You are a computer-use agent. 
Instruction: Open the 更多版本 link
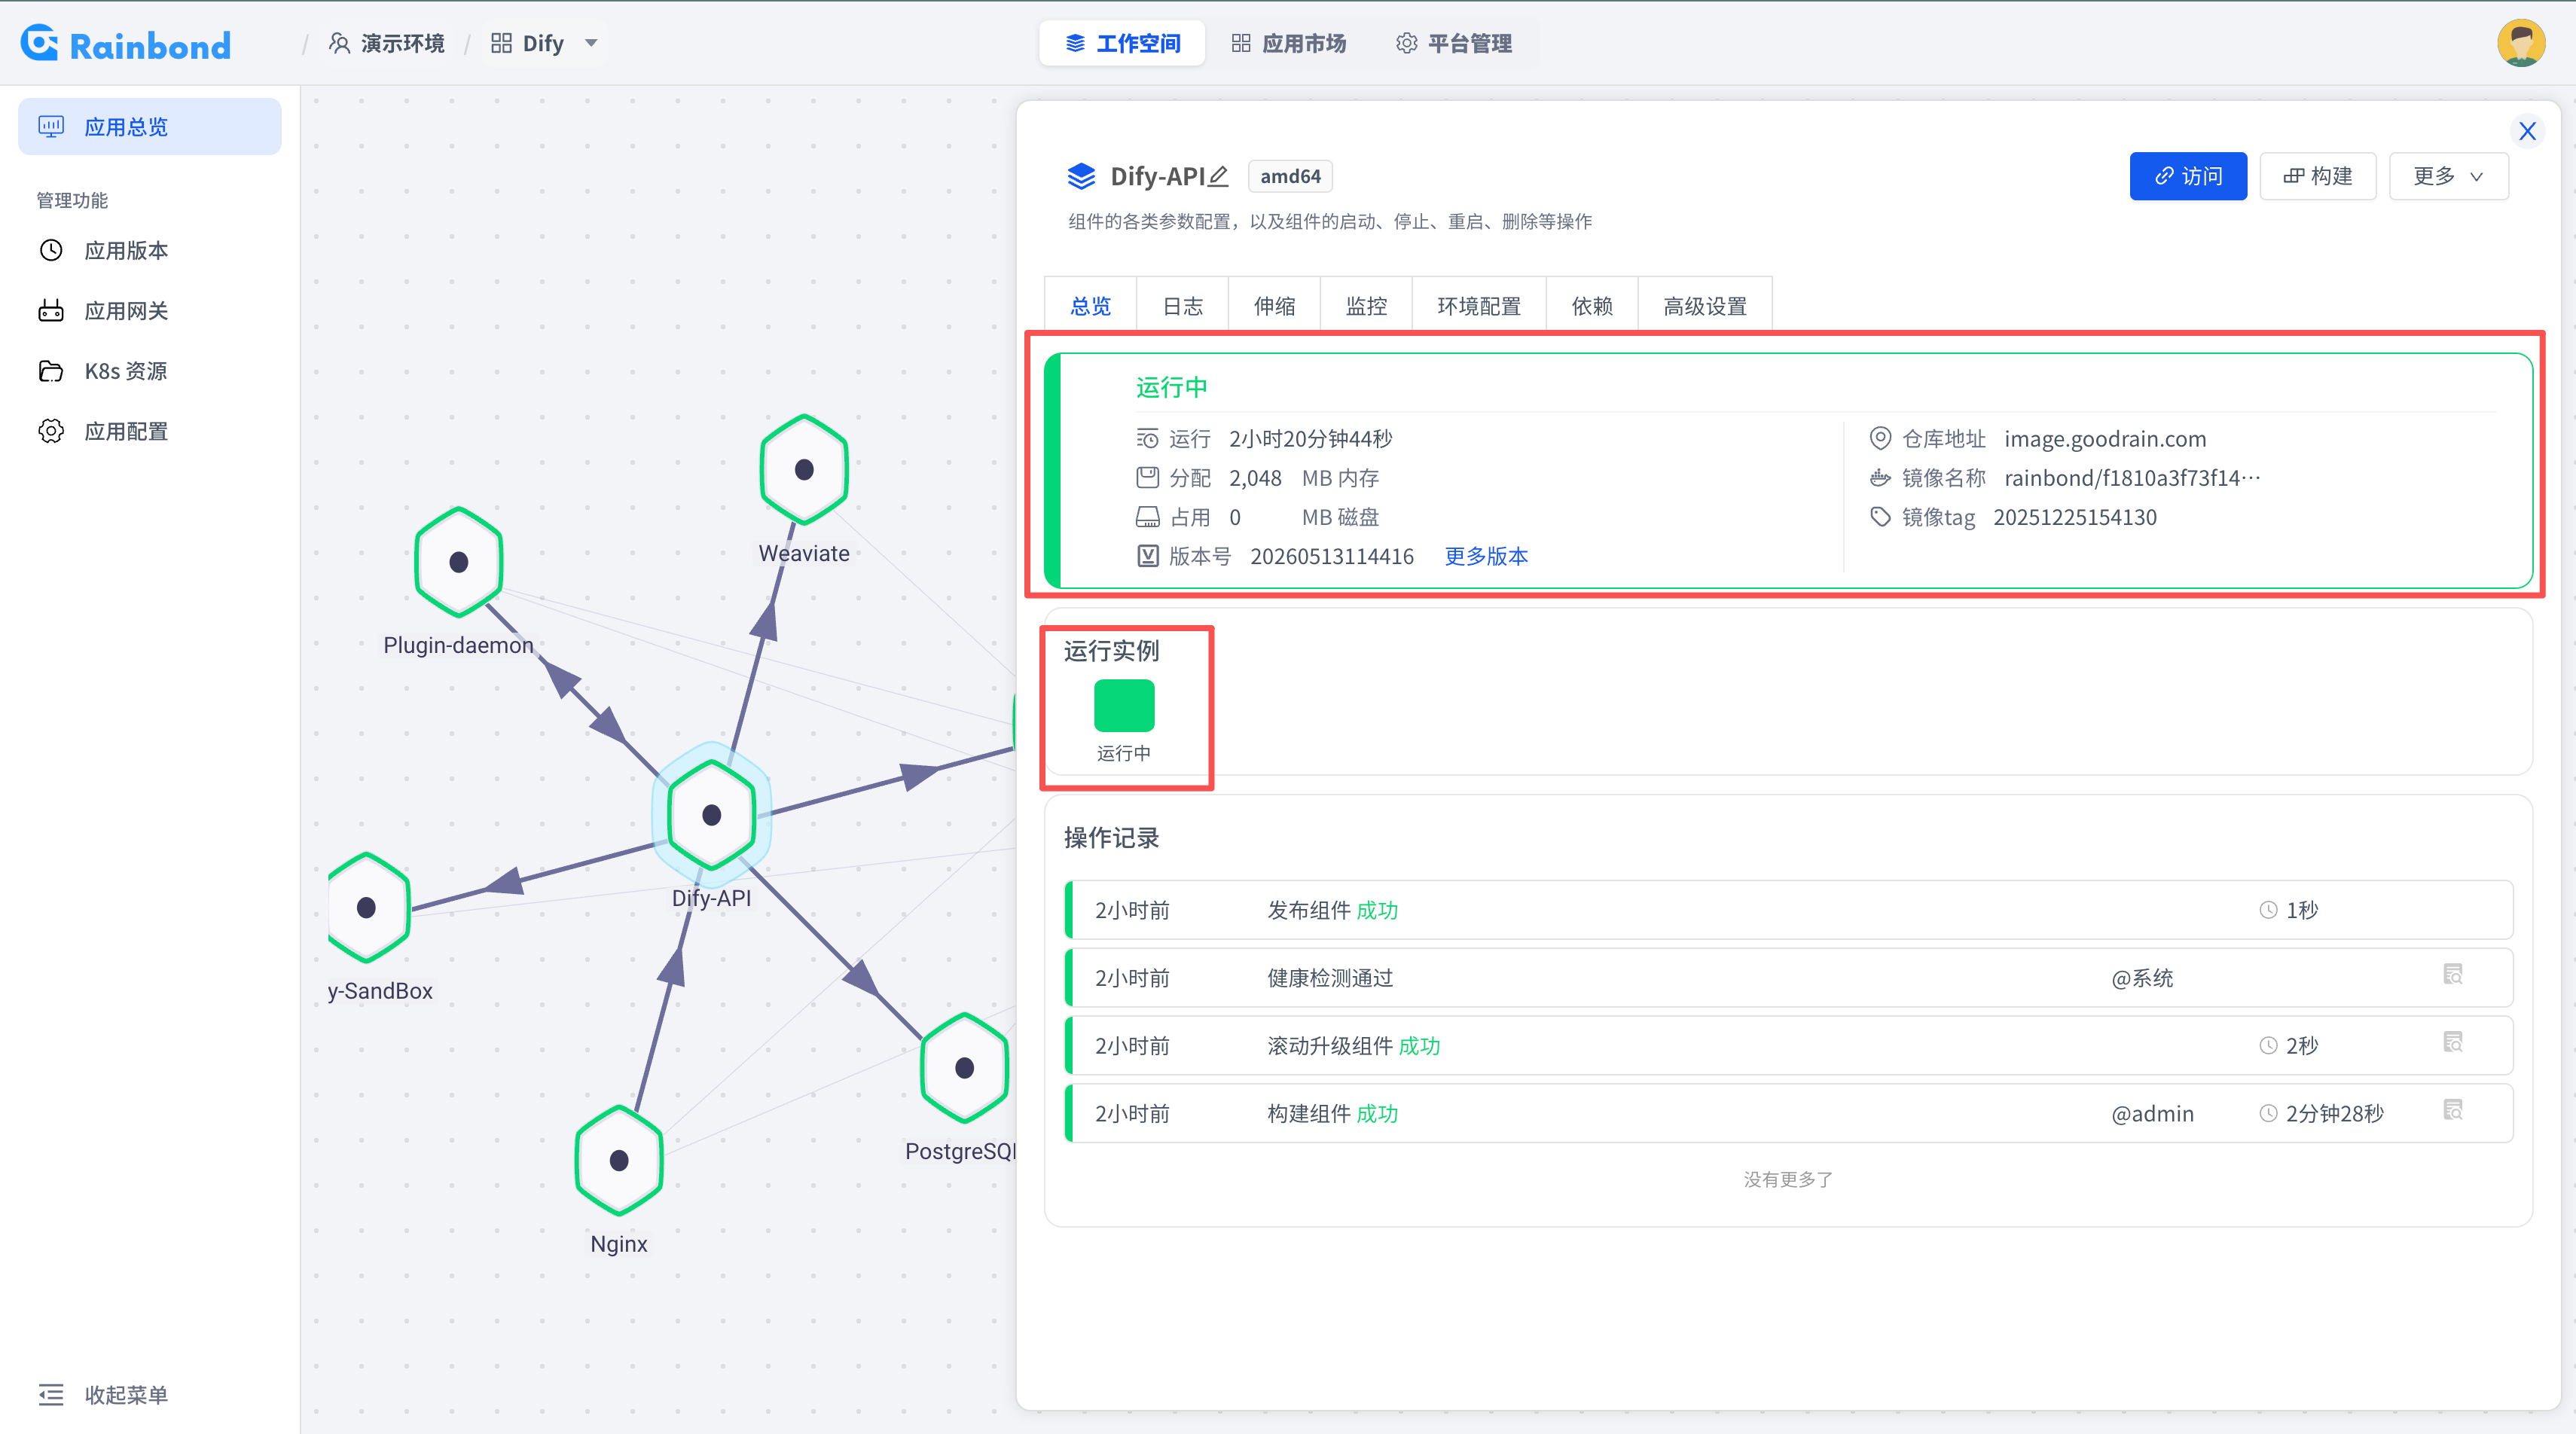click(1486, 556)
